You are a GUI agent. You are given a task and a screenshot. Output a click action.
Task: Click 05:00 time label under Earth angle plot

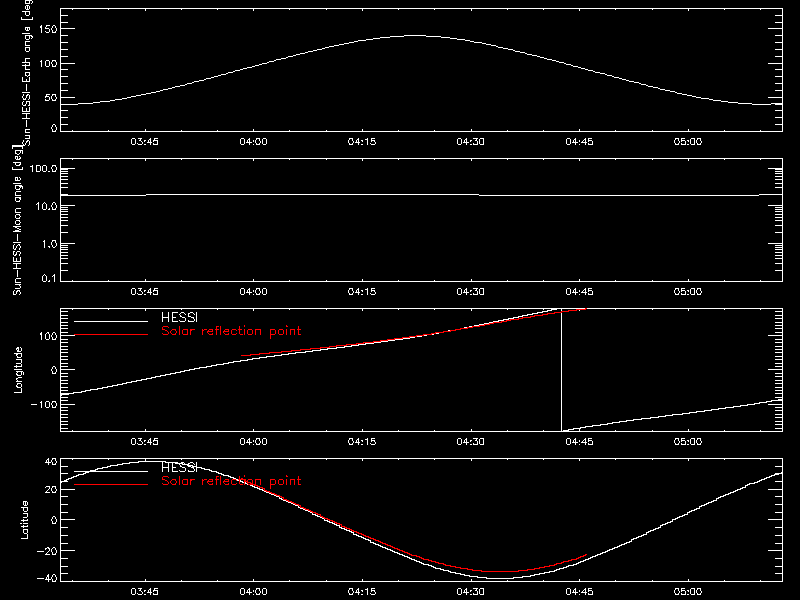688,142
